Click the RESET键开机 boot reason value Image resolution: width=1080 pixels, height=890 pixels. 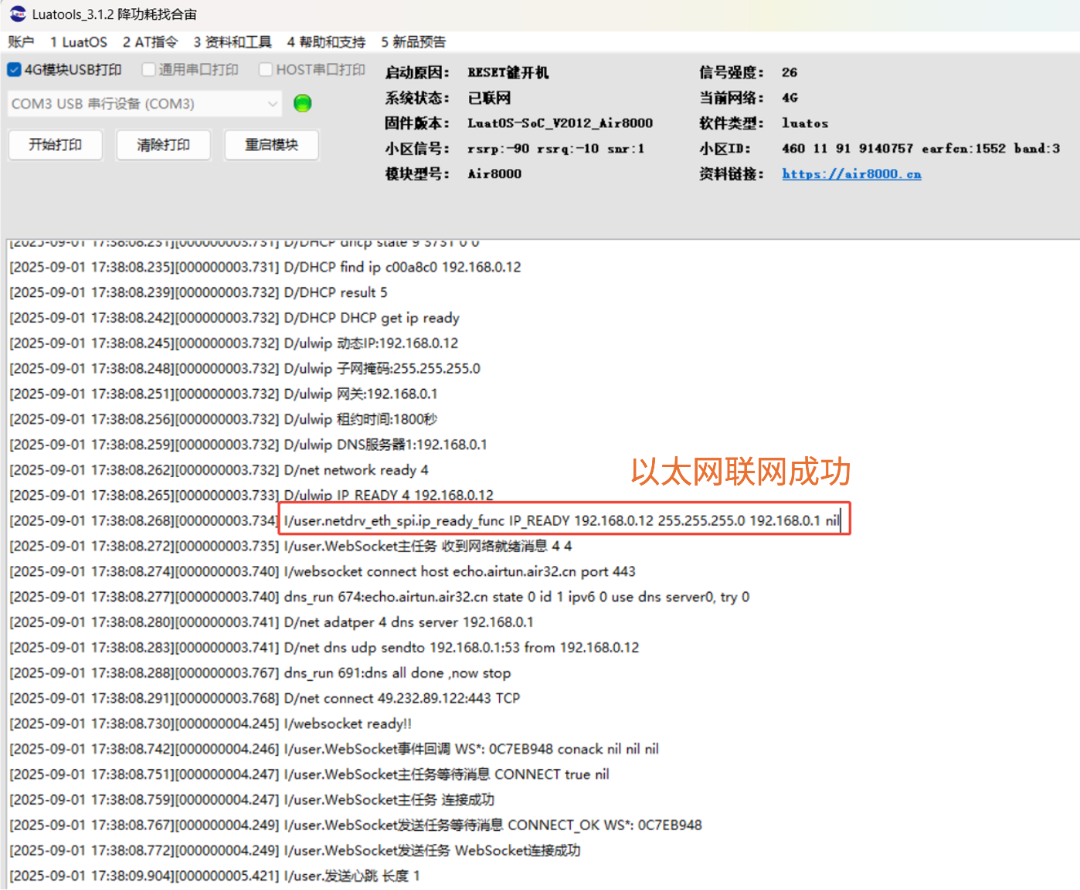click(508, 72)
